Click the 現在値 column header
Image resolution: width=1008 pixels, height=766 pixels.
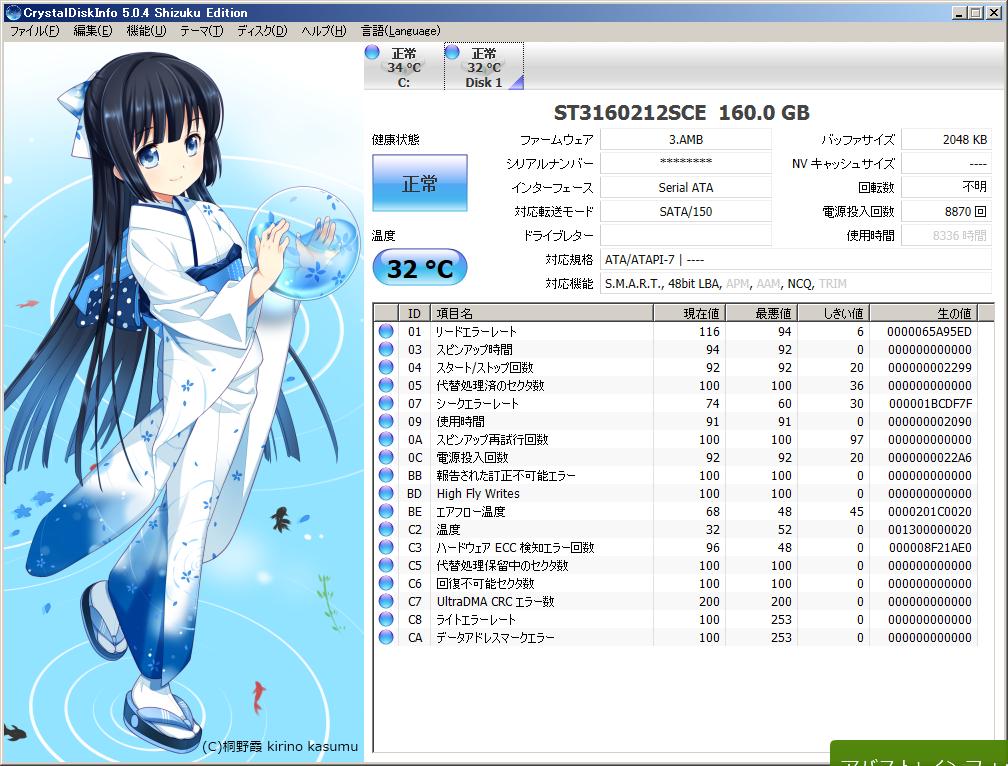click(x=689, y=313)
